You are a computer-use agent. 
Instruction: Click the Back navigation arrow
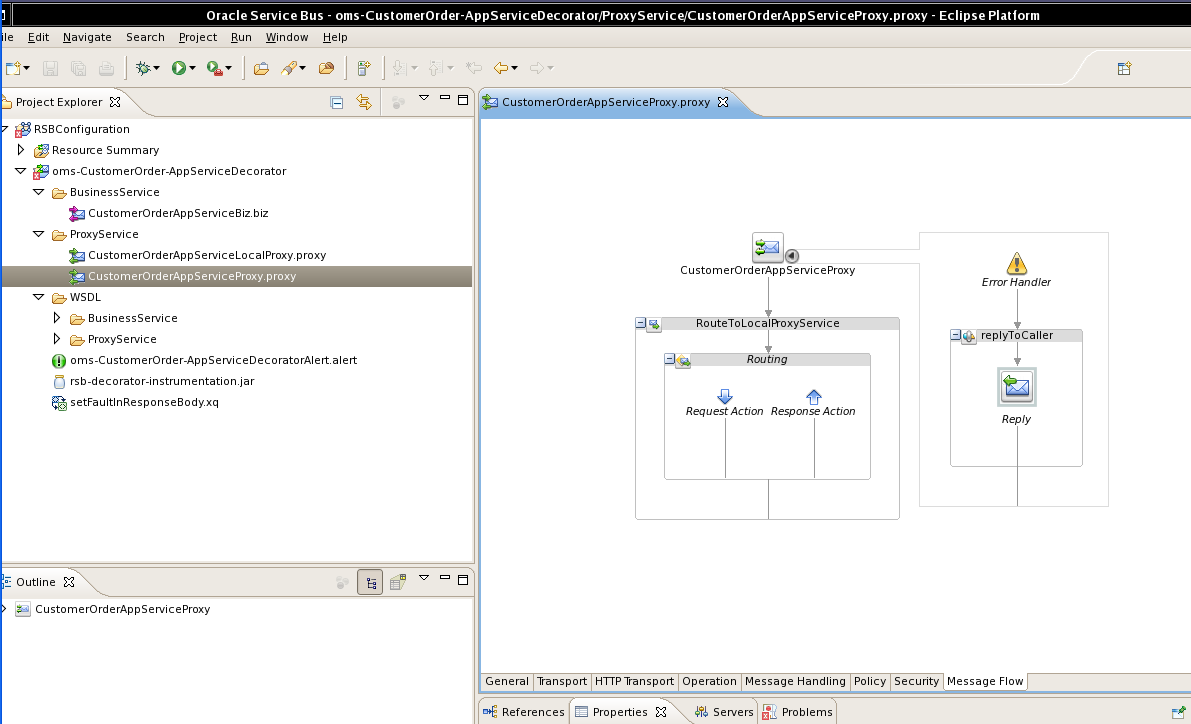[x=501, y=68]
